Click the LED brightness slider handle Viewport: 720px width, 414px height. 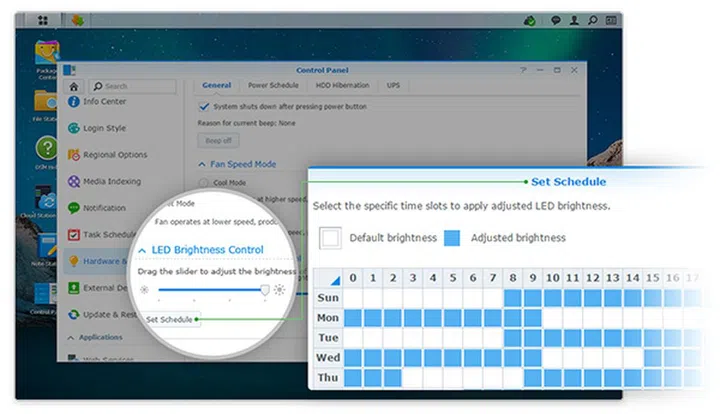pos(264,290)
